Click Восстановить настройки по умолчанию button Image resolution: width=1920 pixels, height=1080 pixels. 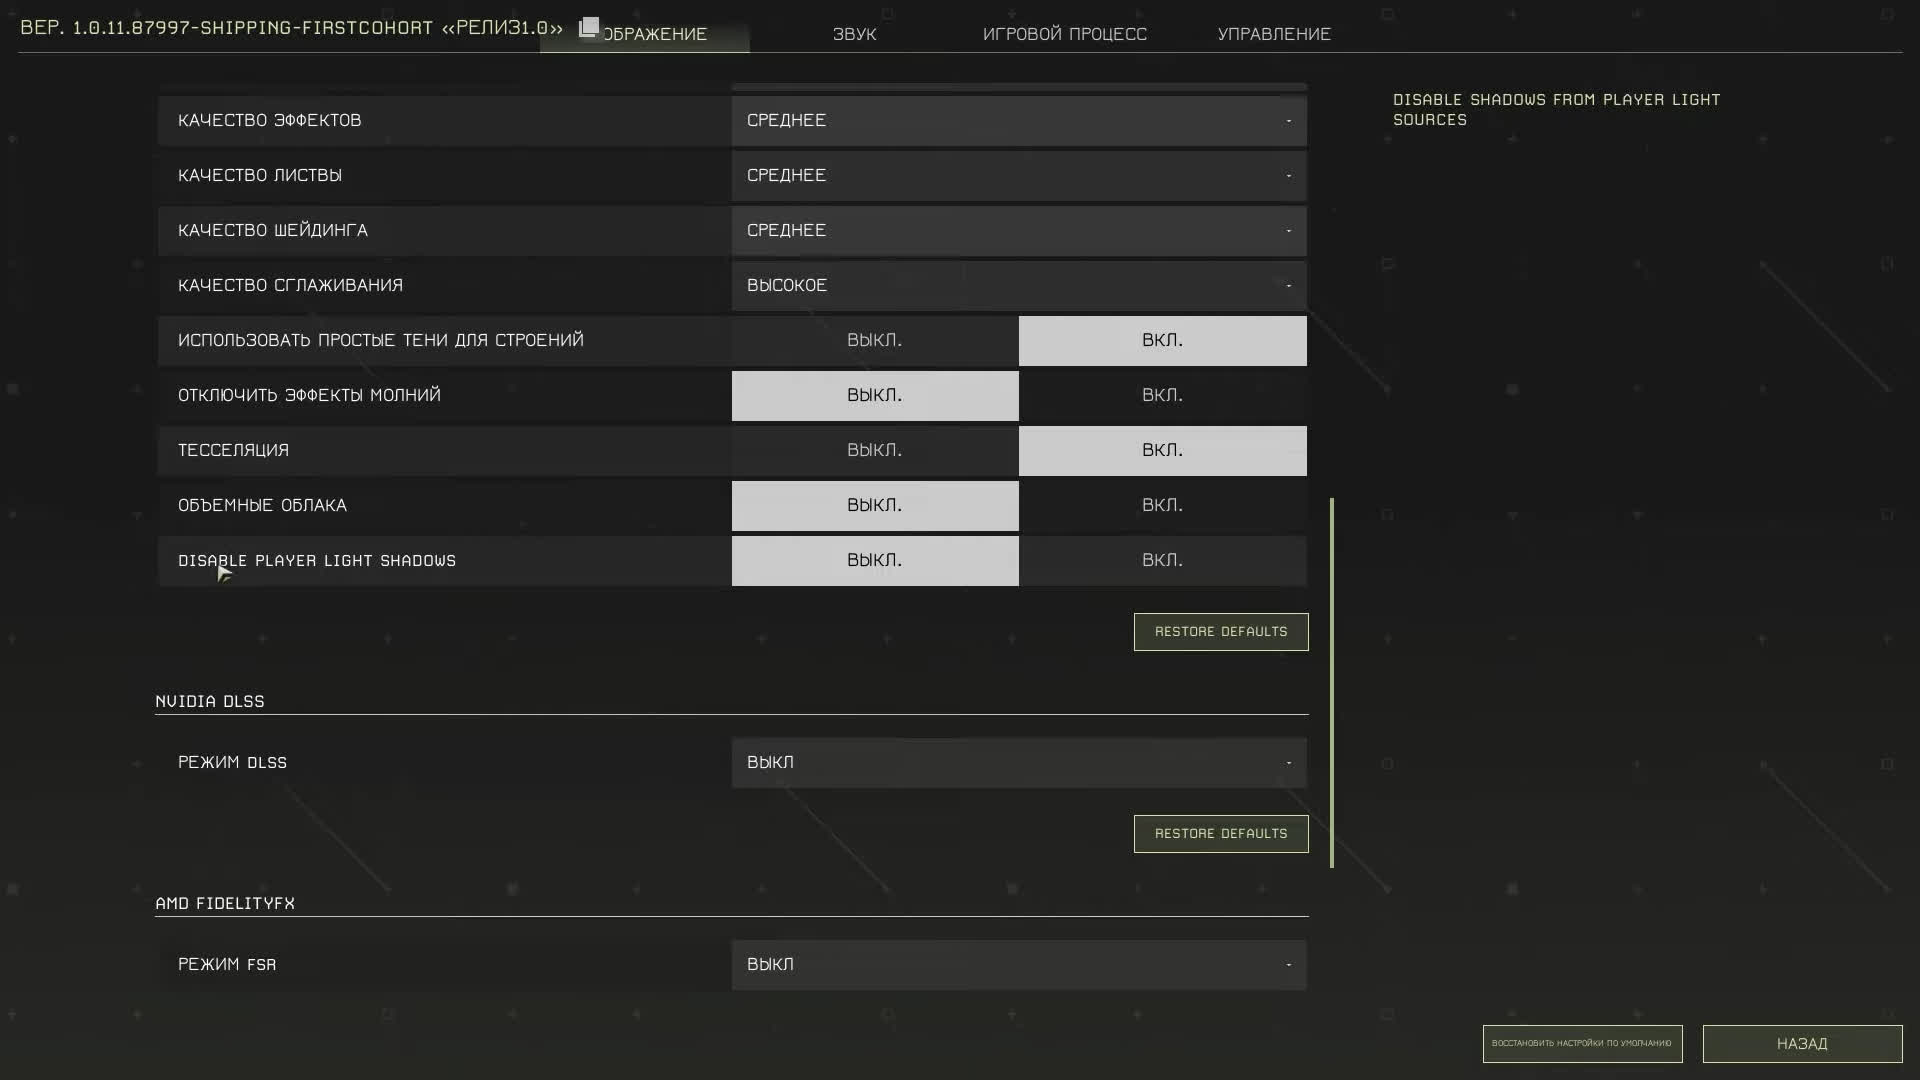(1581, 1044)
